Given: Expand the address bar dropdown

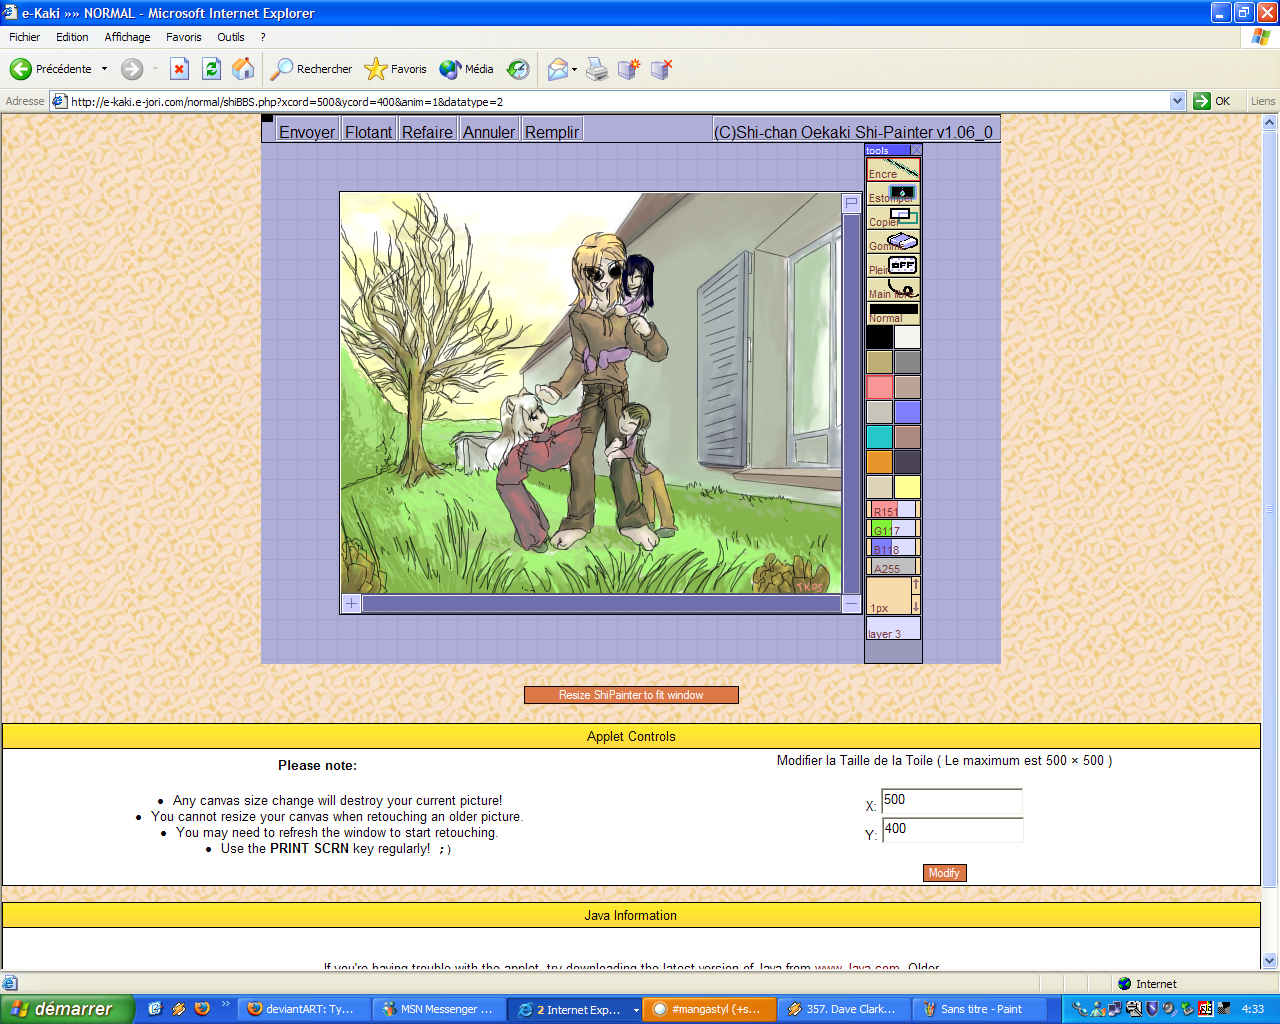Looking at the screenshot, I should click(1177, 101).
